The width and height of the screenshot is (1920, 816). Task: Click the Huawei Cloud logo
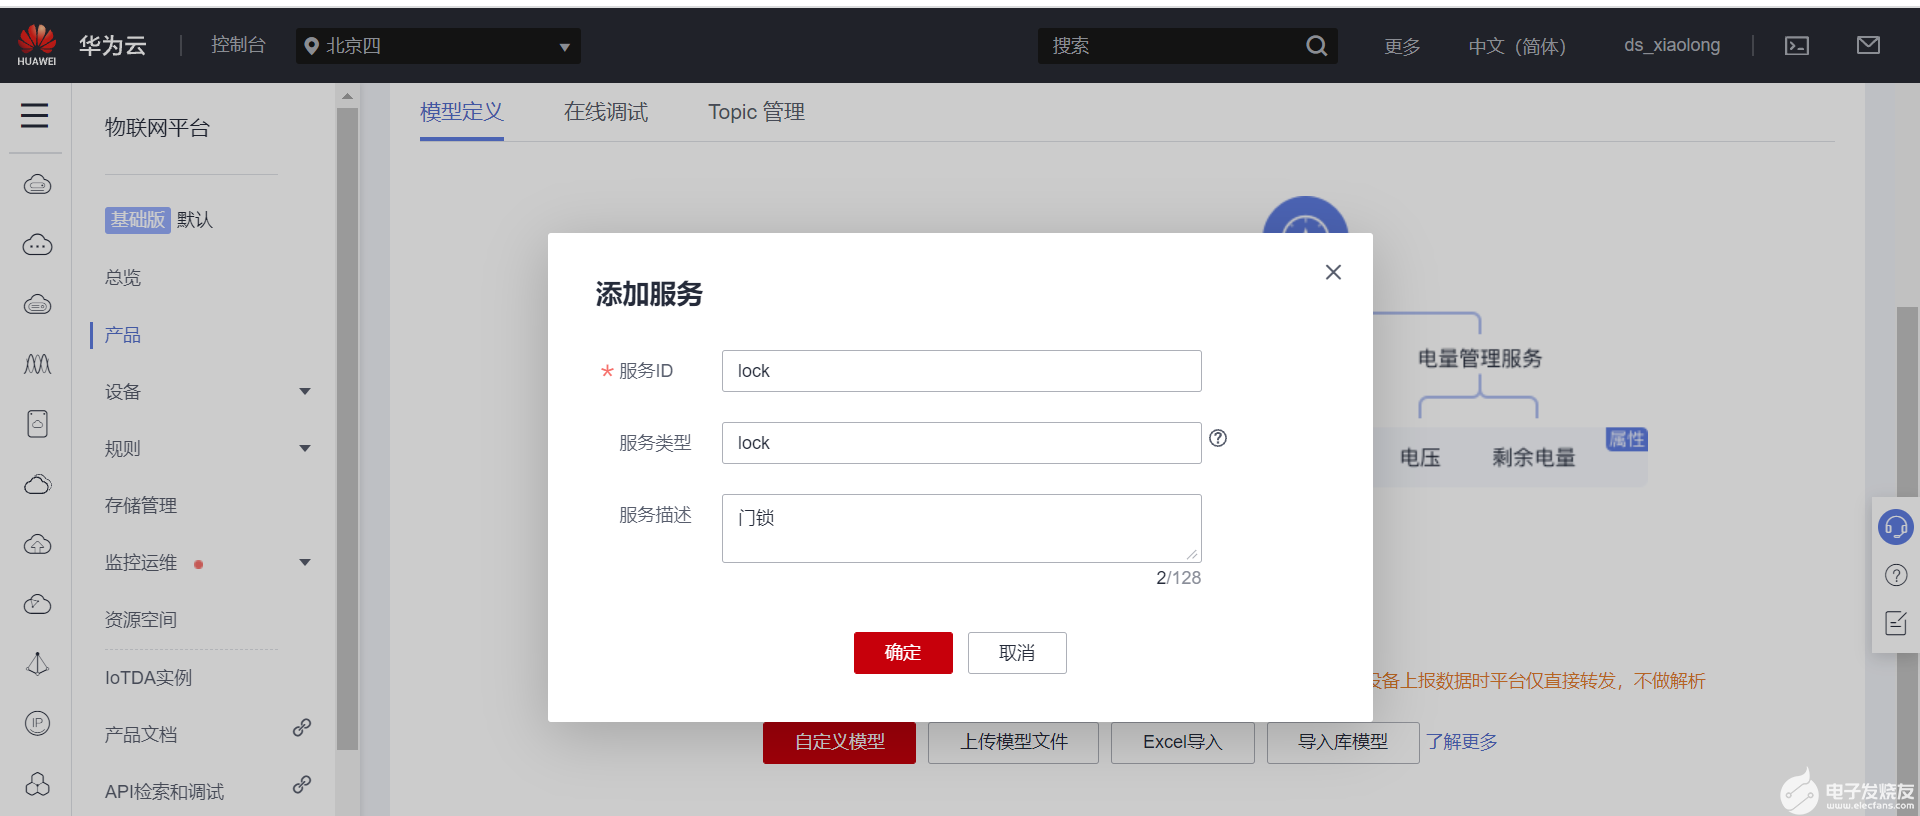click(x=37, y=45)
